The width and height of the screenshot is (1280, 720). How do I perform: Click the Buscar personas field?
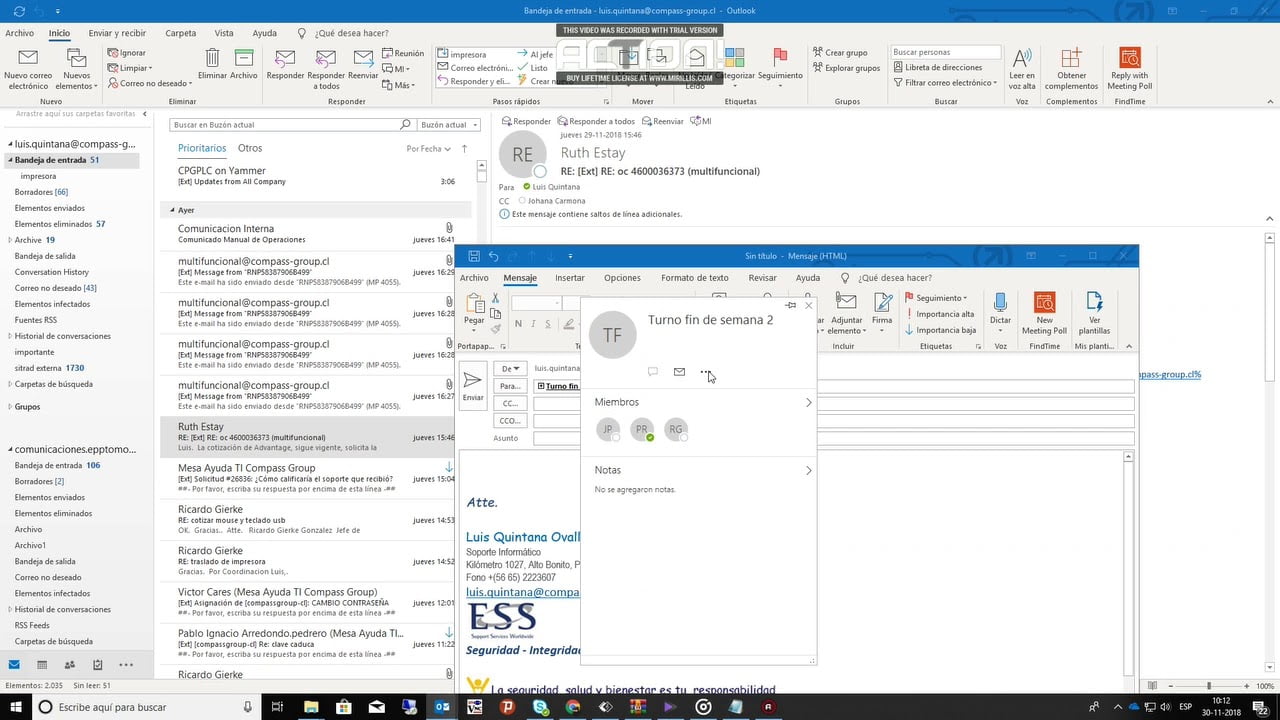(x=945, y=52)
